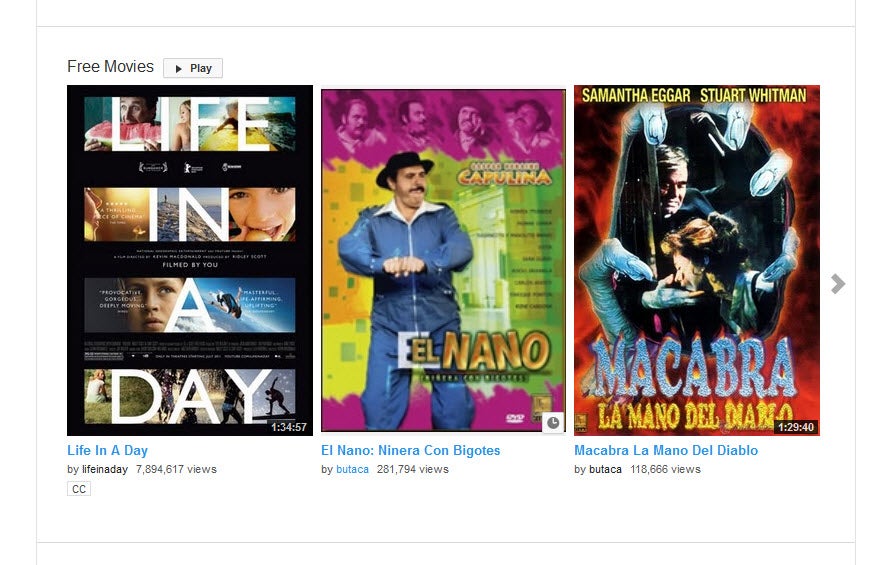The width and height of the screenshot is (893, 565).
Task: Open the 'Life In A Day' title link
Action: pyautogui.click(x=107, y=450)
